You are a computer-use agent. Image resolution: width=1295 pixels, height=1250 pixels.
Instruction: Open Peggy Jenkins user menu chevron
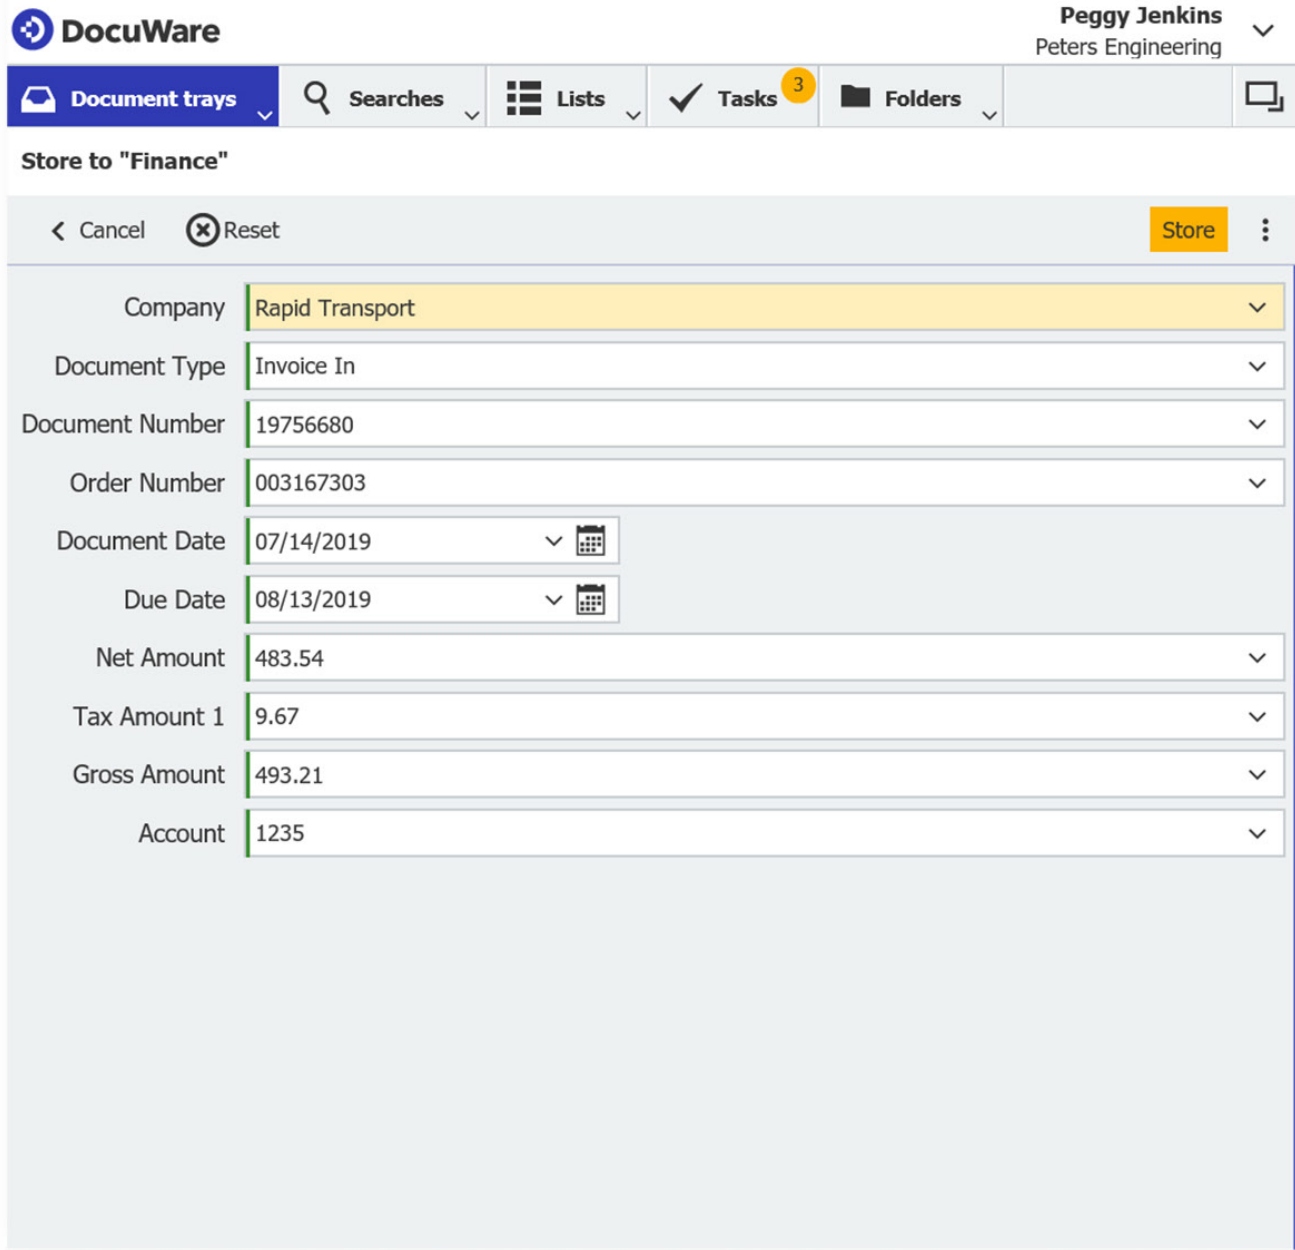(x=1263, y=31)
